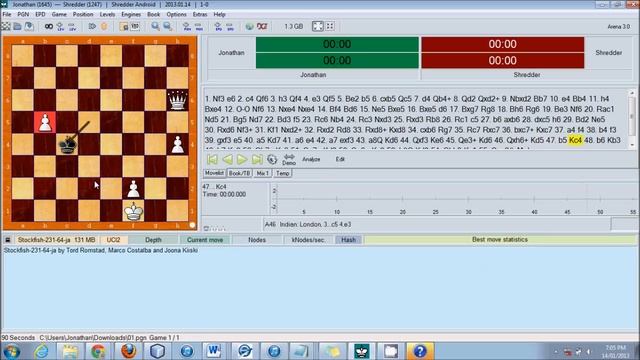Step back one move
Image resolution: width=640 pixels, height=360 pixels.
click(x=227, y=159)
